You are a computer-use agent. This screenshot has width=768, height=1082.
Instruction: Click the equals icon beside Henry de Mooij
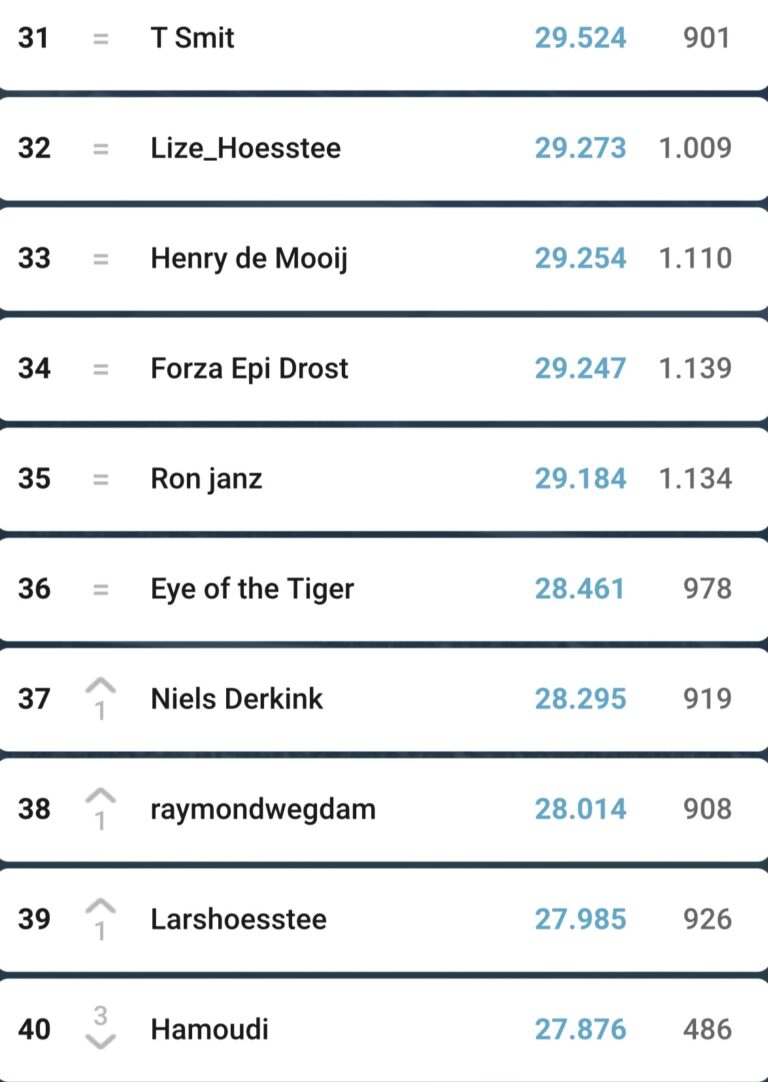point(100,259)
